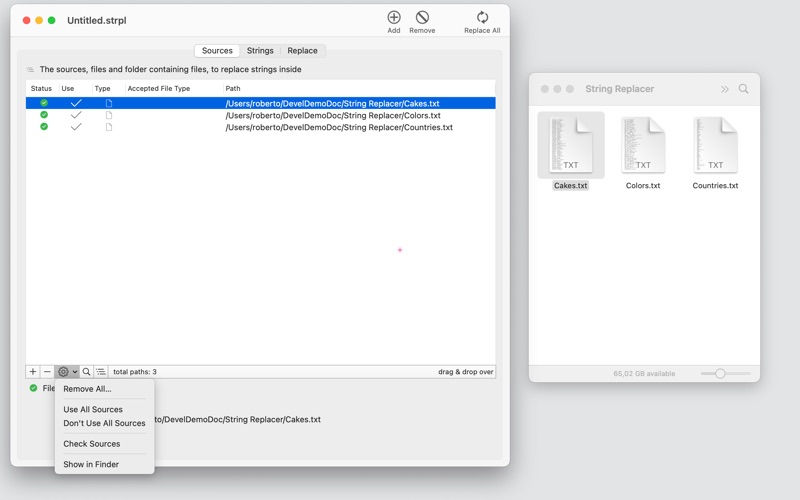Viewport: 800px width, 500px height.
Task: Click the Status column header
Action: (x=41, y=88)
